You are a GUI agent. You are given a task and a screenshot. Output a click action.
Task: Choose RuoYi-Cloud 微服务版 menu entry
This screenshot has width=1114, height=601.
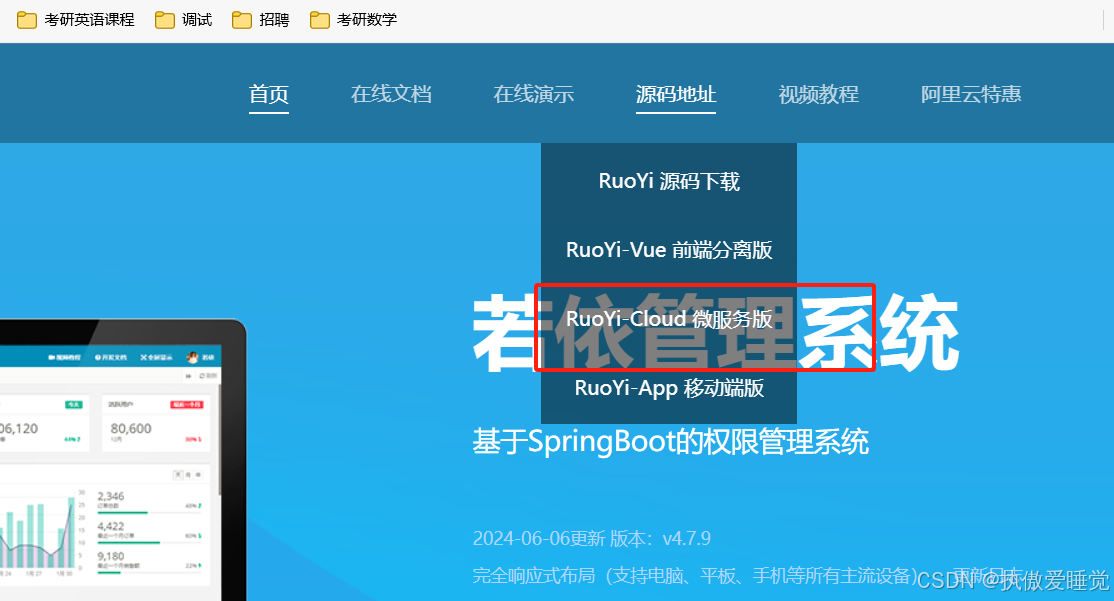coord(669,319)
